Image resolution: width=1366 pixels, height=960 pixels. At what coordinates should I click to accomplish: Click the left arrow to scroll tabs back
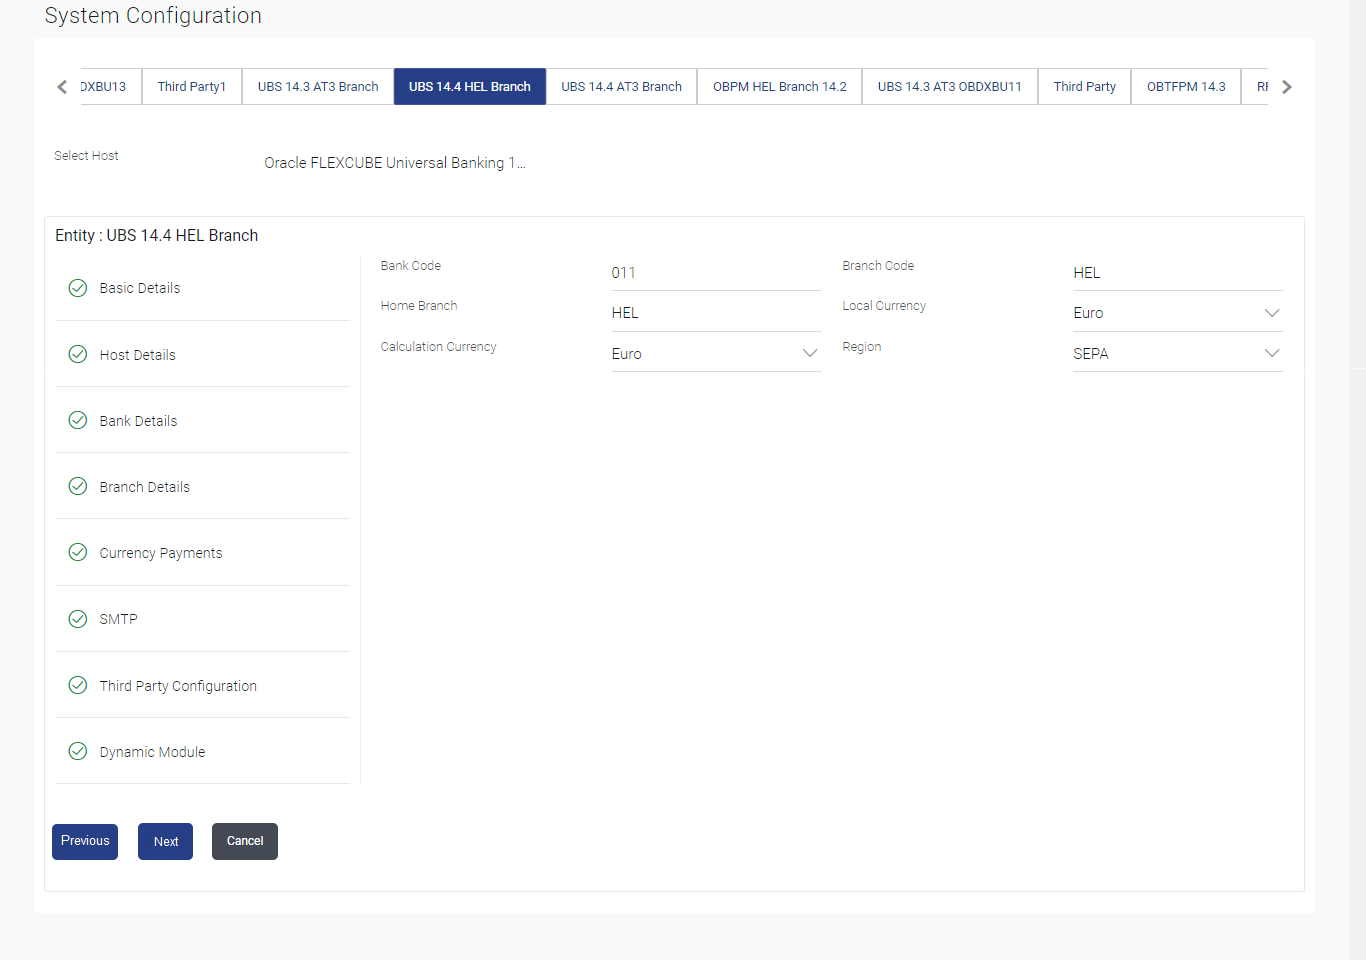(x=62, y=87)
